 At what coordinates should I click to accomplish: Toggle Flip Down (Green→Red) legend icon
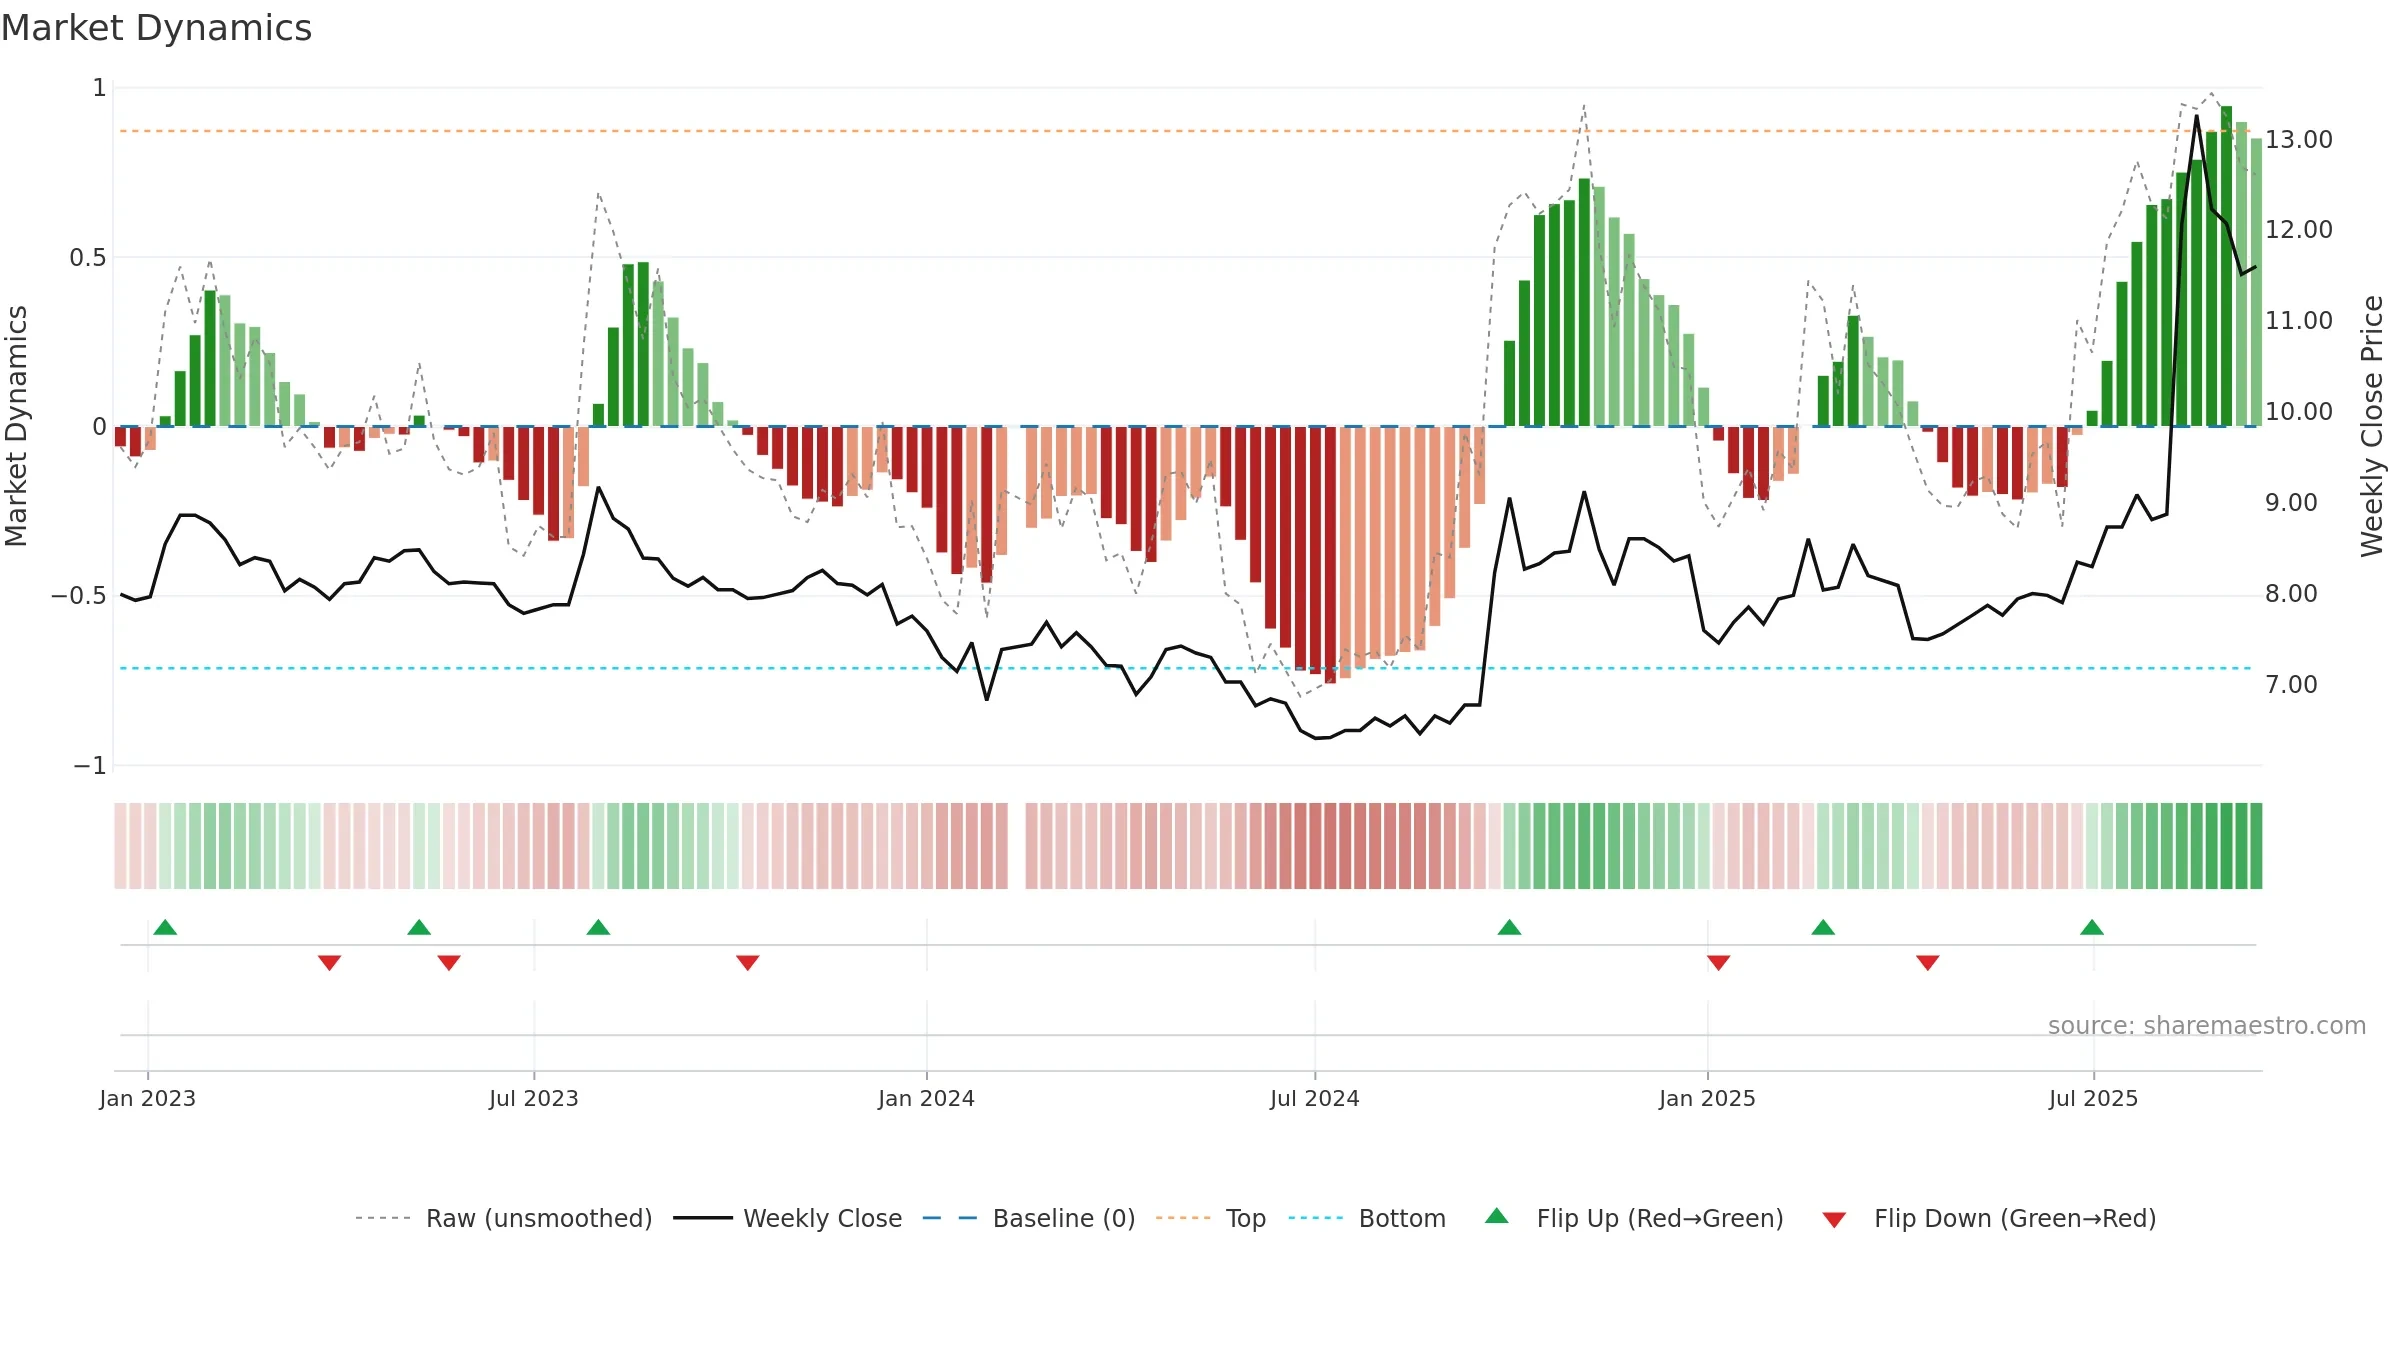(1834, 1220)
